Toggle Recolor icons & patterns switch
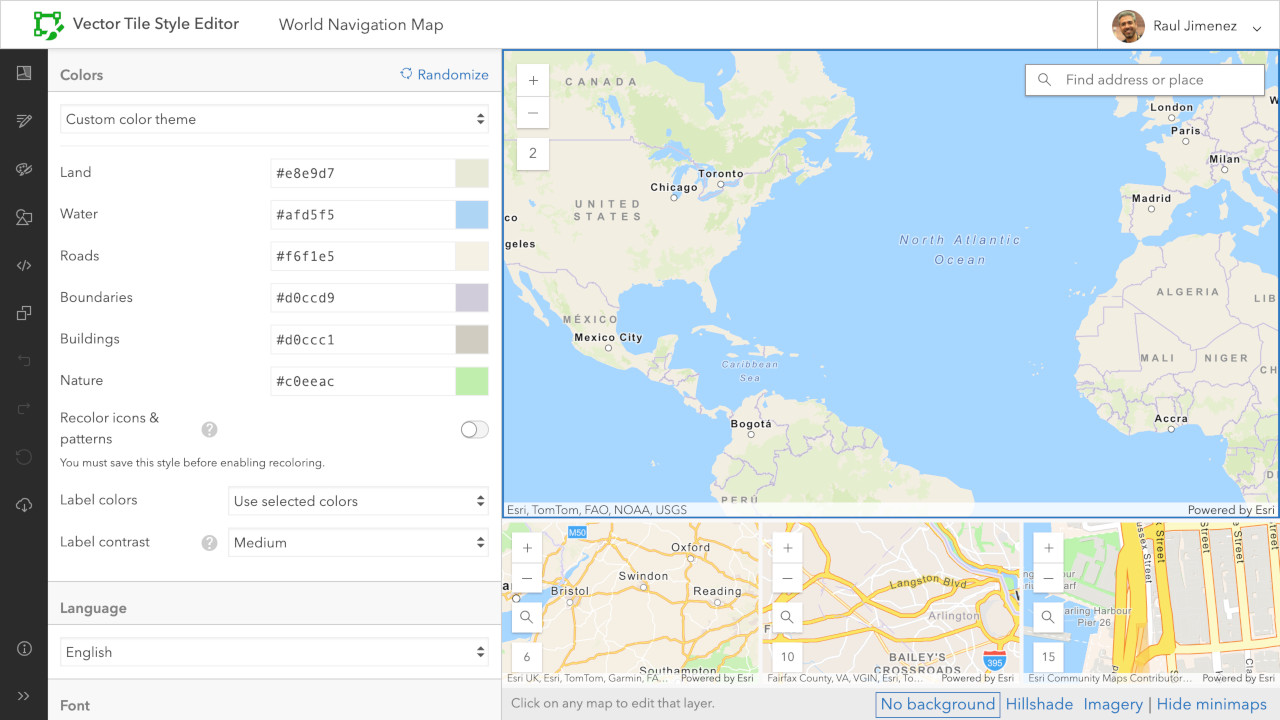Screen dimensions: 1280x720 (474, 429)
